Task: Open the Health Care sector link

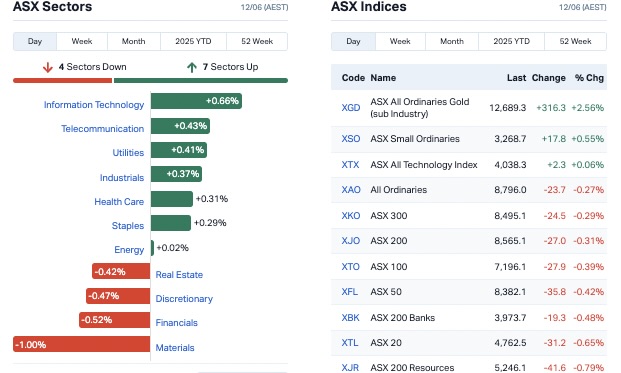Action: point(119,202)
